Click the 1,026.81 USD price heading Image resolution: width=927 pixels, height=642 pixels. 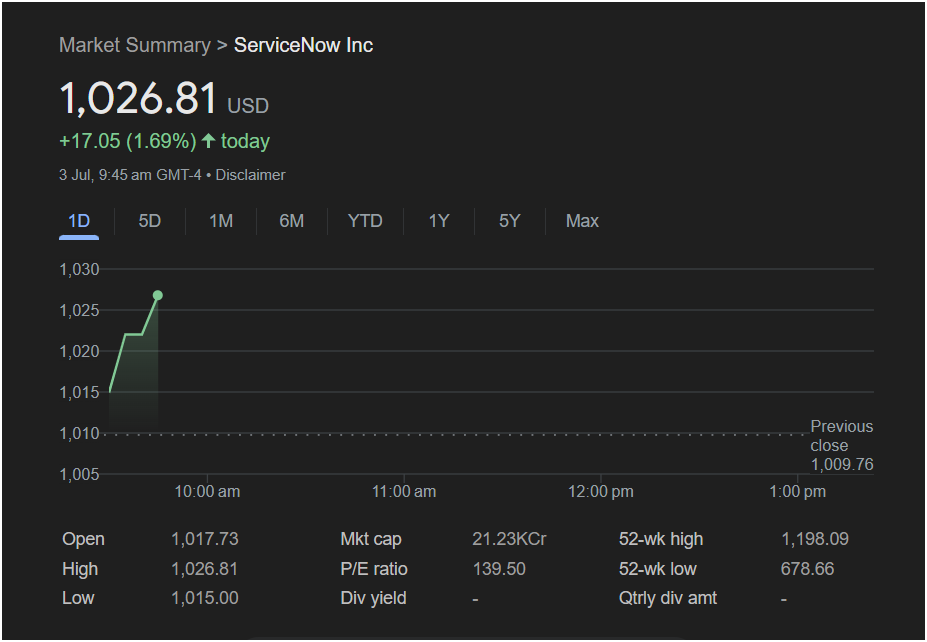[164, 99]
